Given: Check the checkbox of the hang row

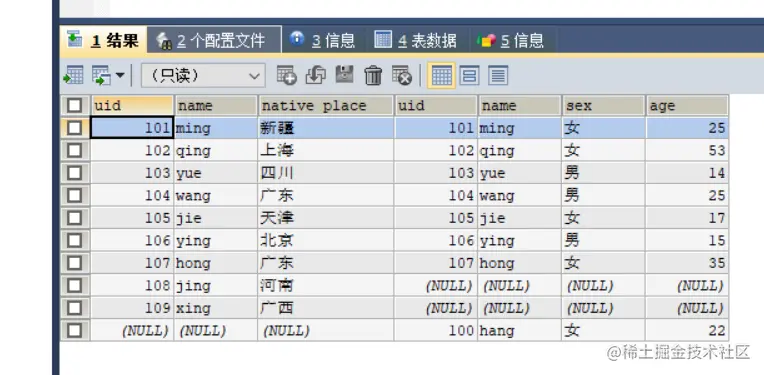Looking at the screenshot, I should [x=75, y=331].
